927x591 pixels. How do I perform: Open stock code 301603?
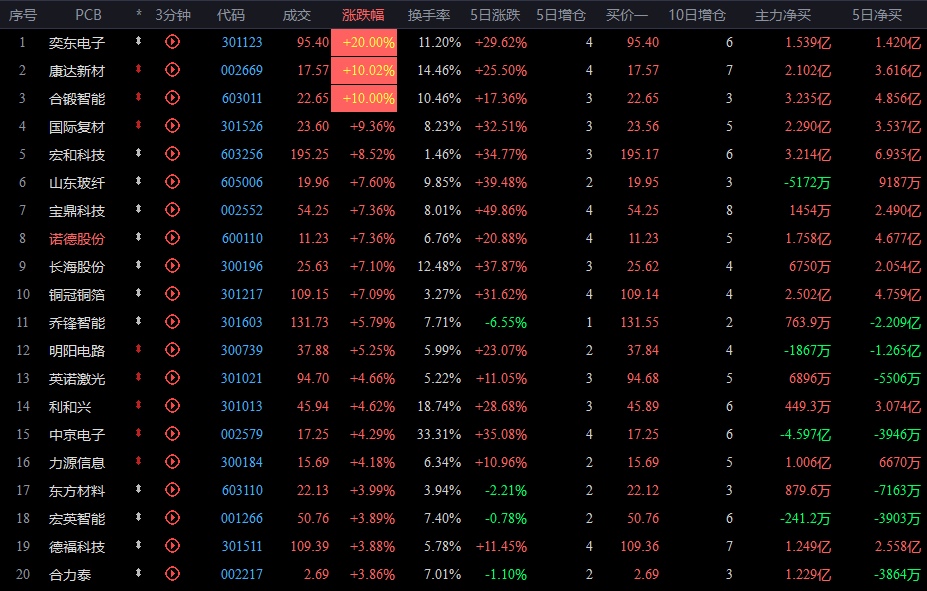tap(242, 322)
